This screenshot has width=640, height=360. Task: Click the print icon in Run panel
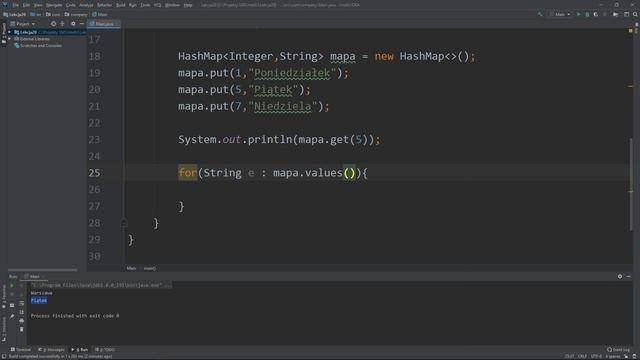(x=22, y=320)
